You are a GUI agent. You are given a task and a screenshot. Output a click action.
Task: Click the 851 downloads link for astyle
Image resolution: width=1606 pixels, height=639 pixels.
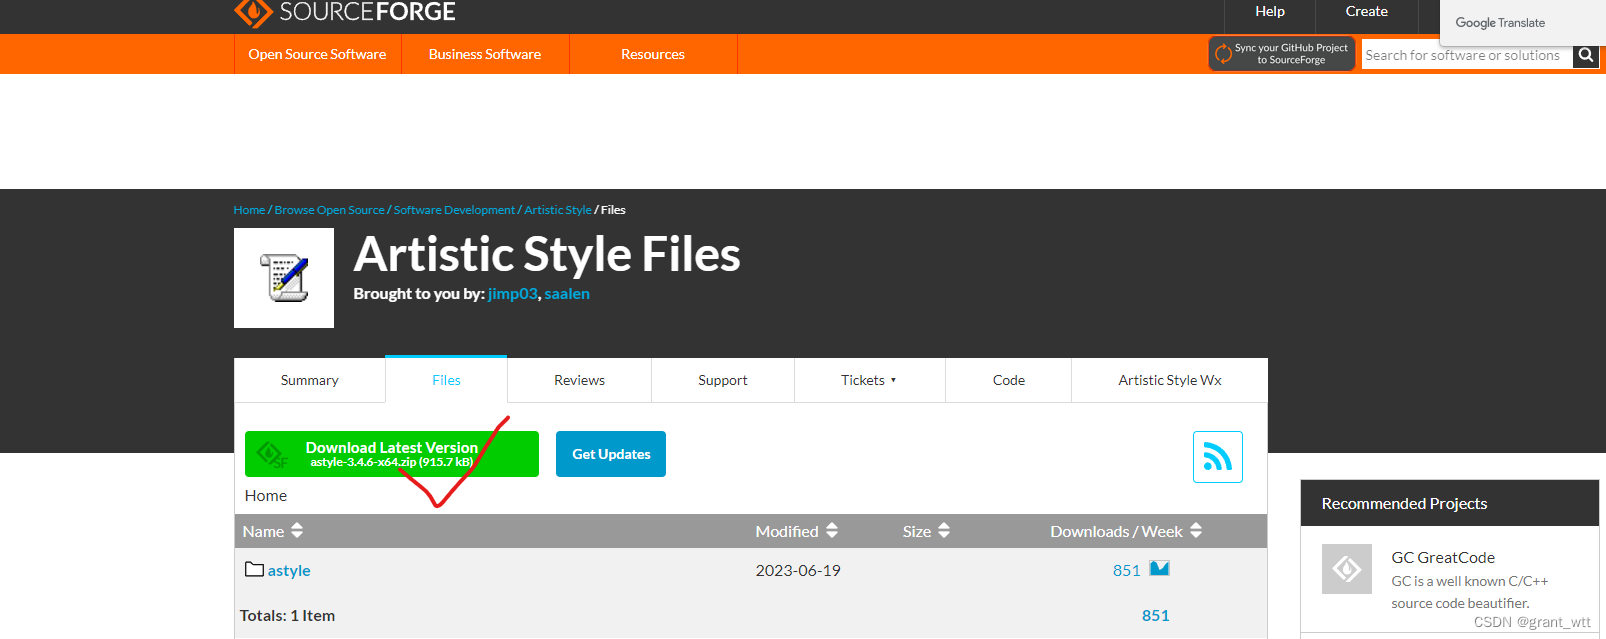(1127, 570)
